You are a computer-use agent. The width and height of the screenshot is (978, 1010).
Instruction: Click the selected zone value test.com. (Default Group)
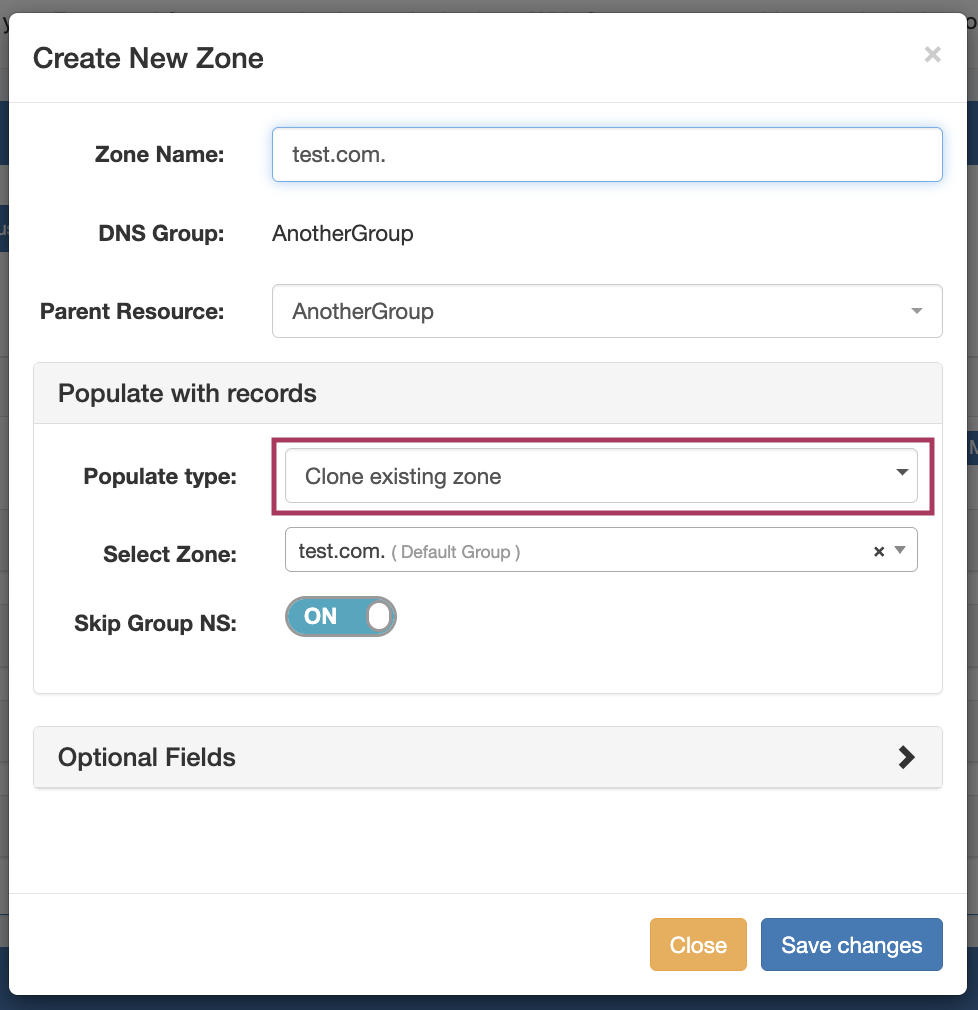pyautogui.click(x=410, y=551)
